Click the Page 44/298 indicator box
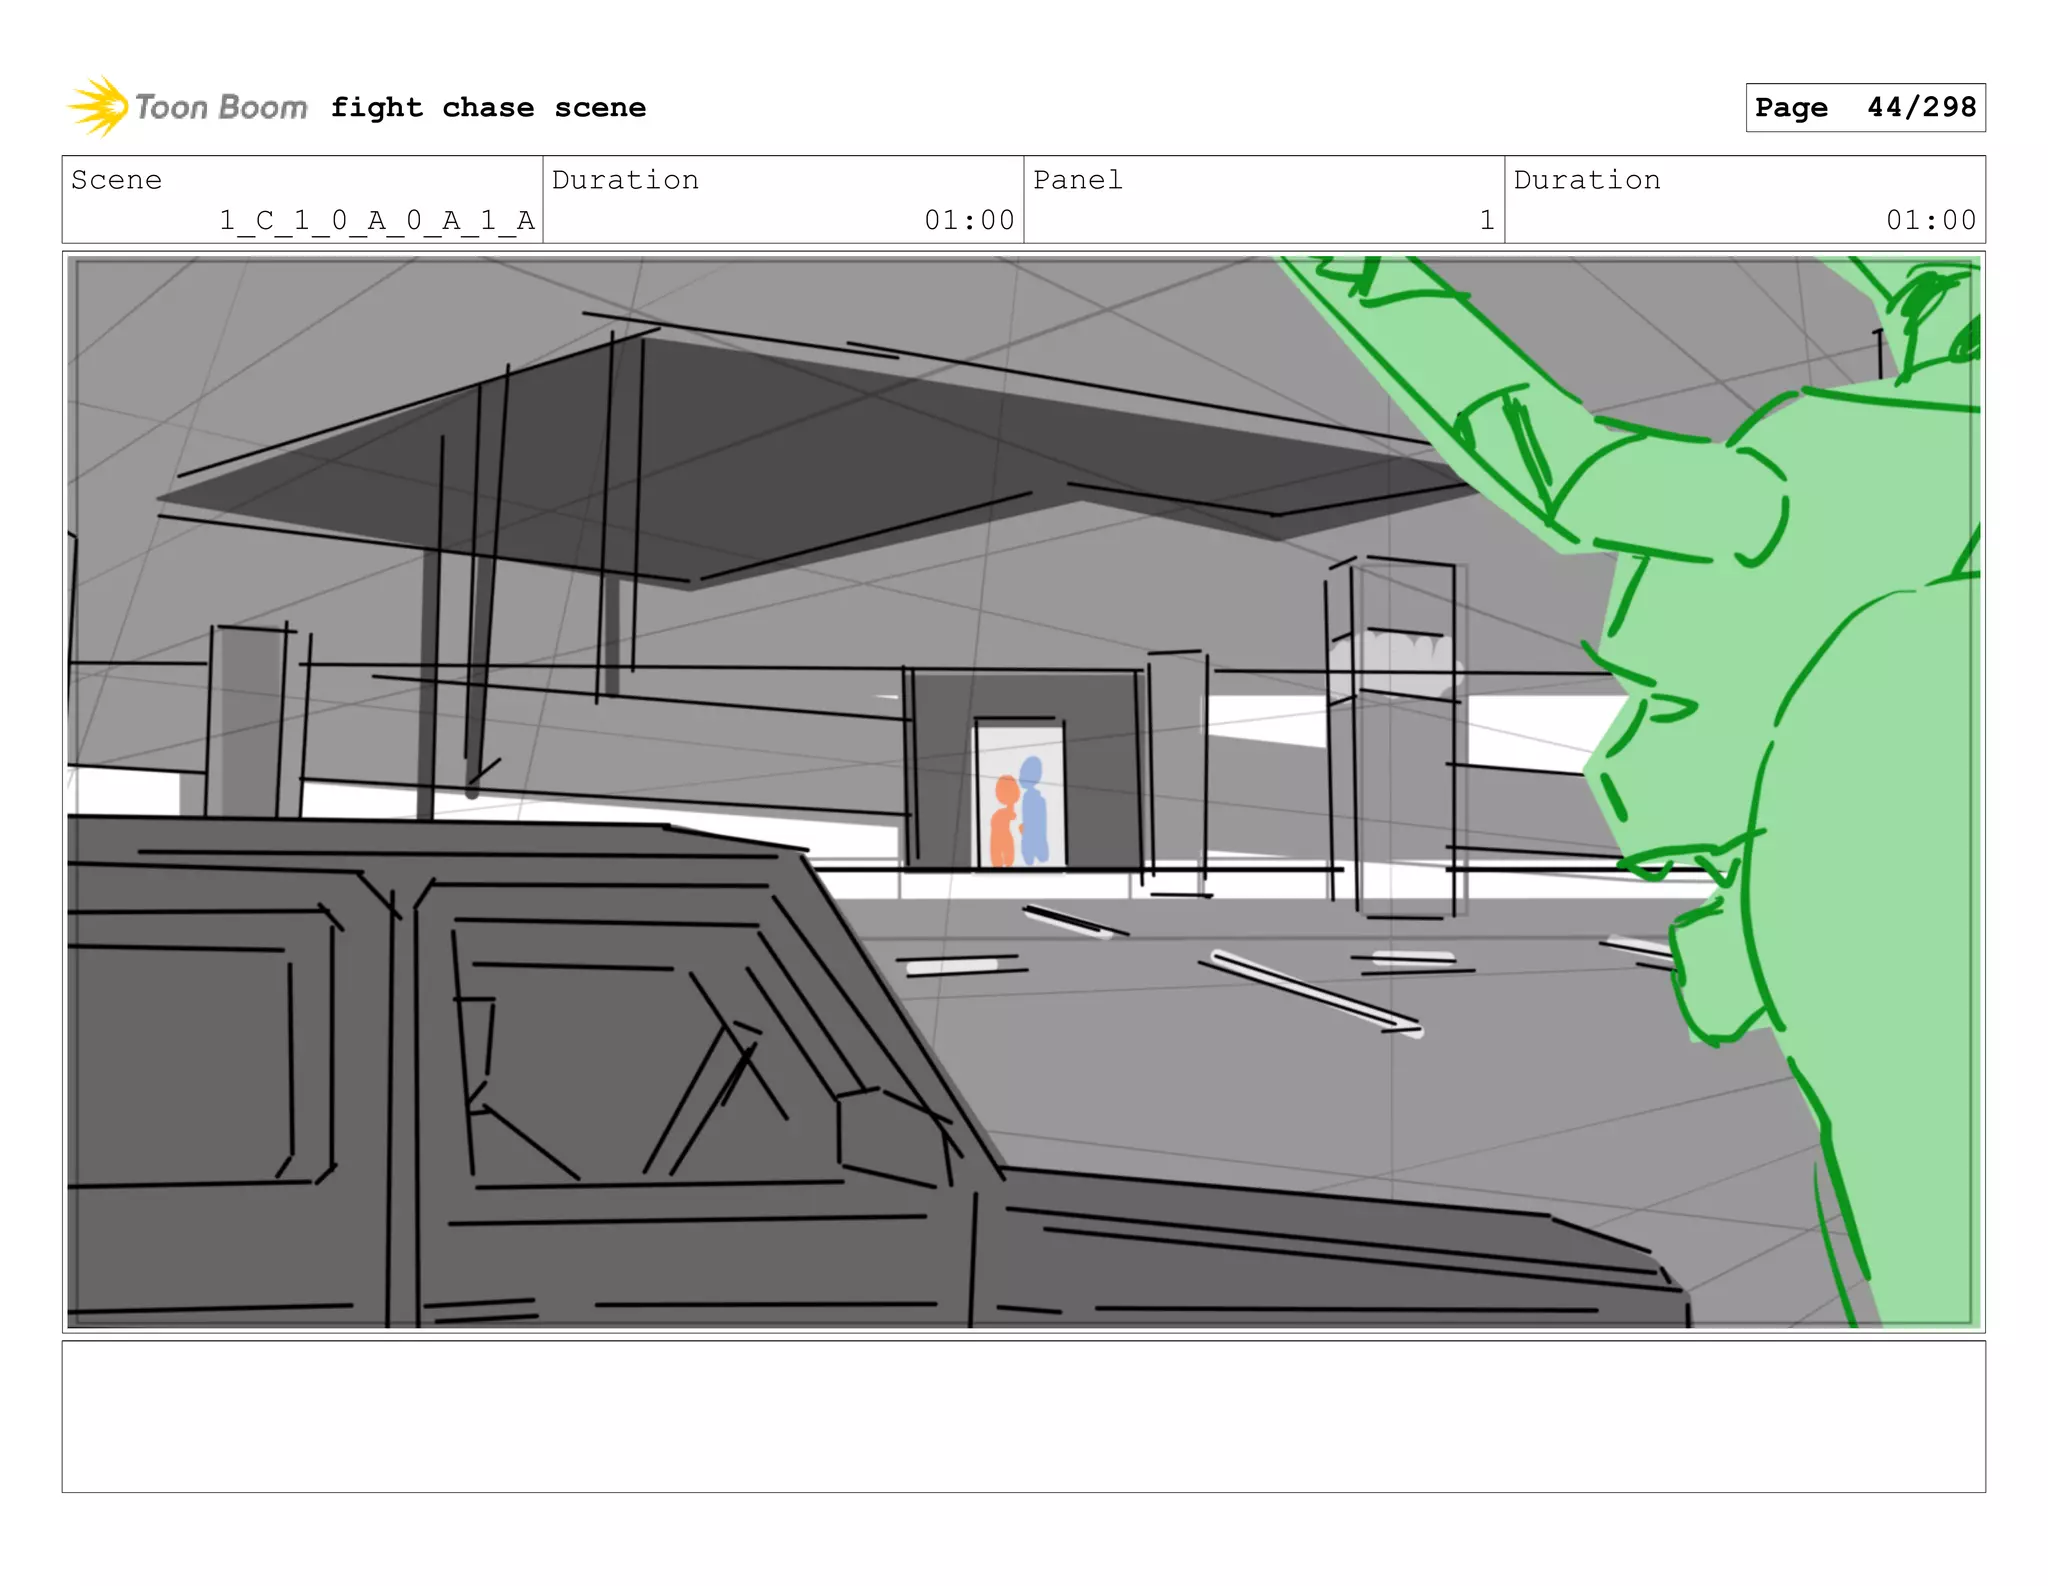The width and height of the screenshot is (2048, 1586). coord(1865,107)
